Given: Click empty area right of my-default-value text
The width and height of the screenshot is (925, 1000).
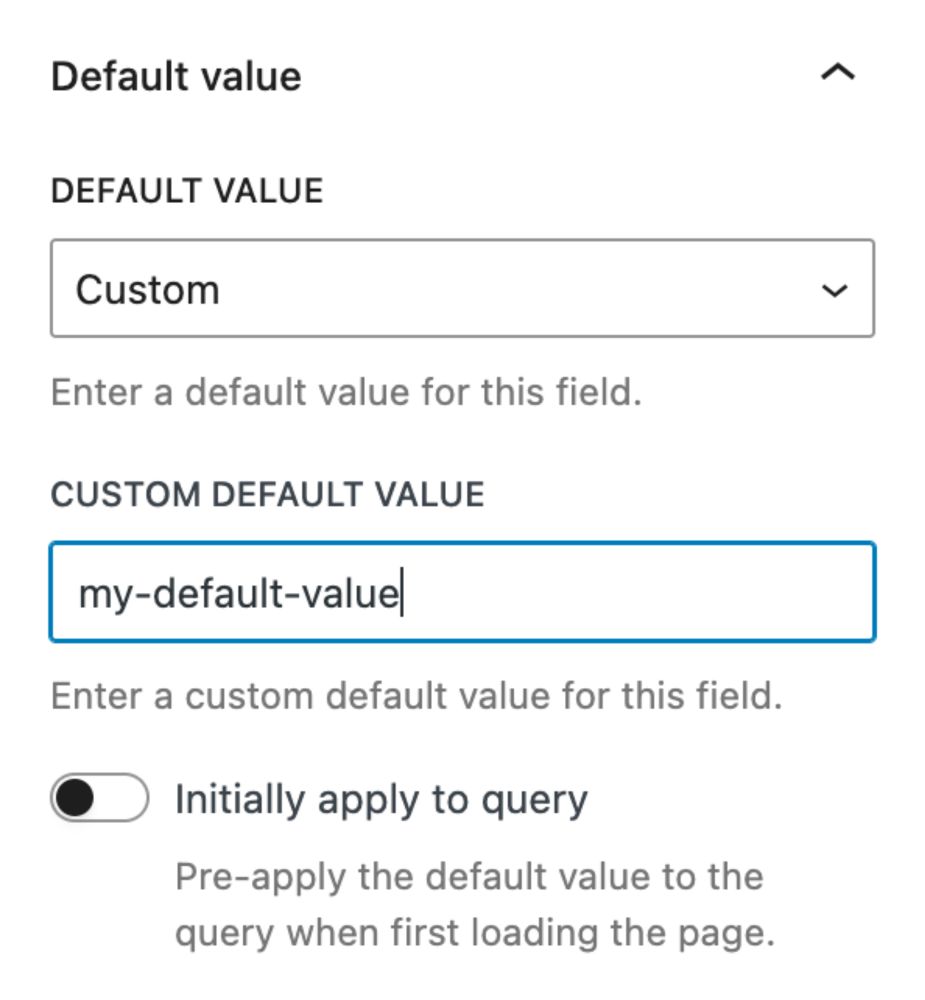Looking at the screenshot, I should click(640, 592).
